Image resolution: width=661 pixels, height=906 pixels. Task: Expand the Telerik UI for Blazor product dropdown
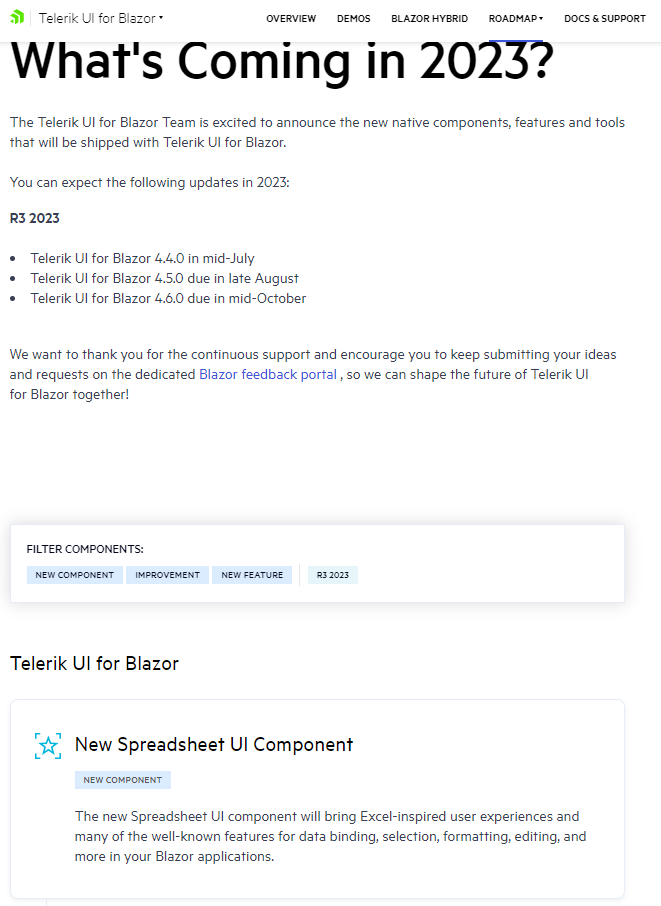101,18
